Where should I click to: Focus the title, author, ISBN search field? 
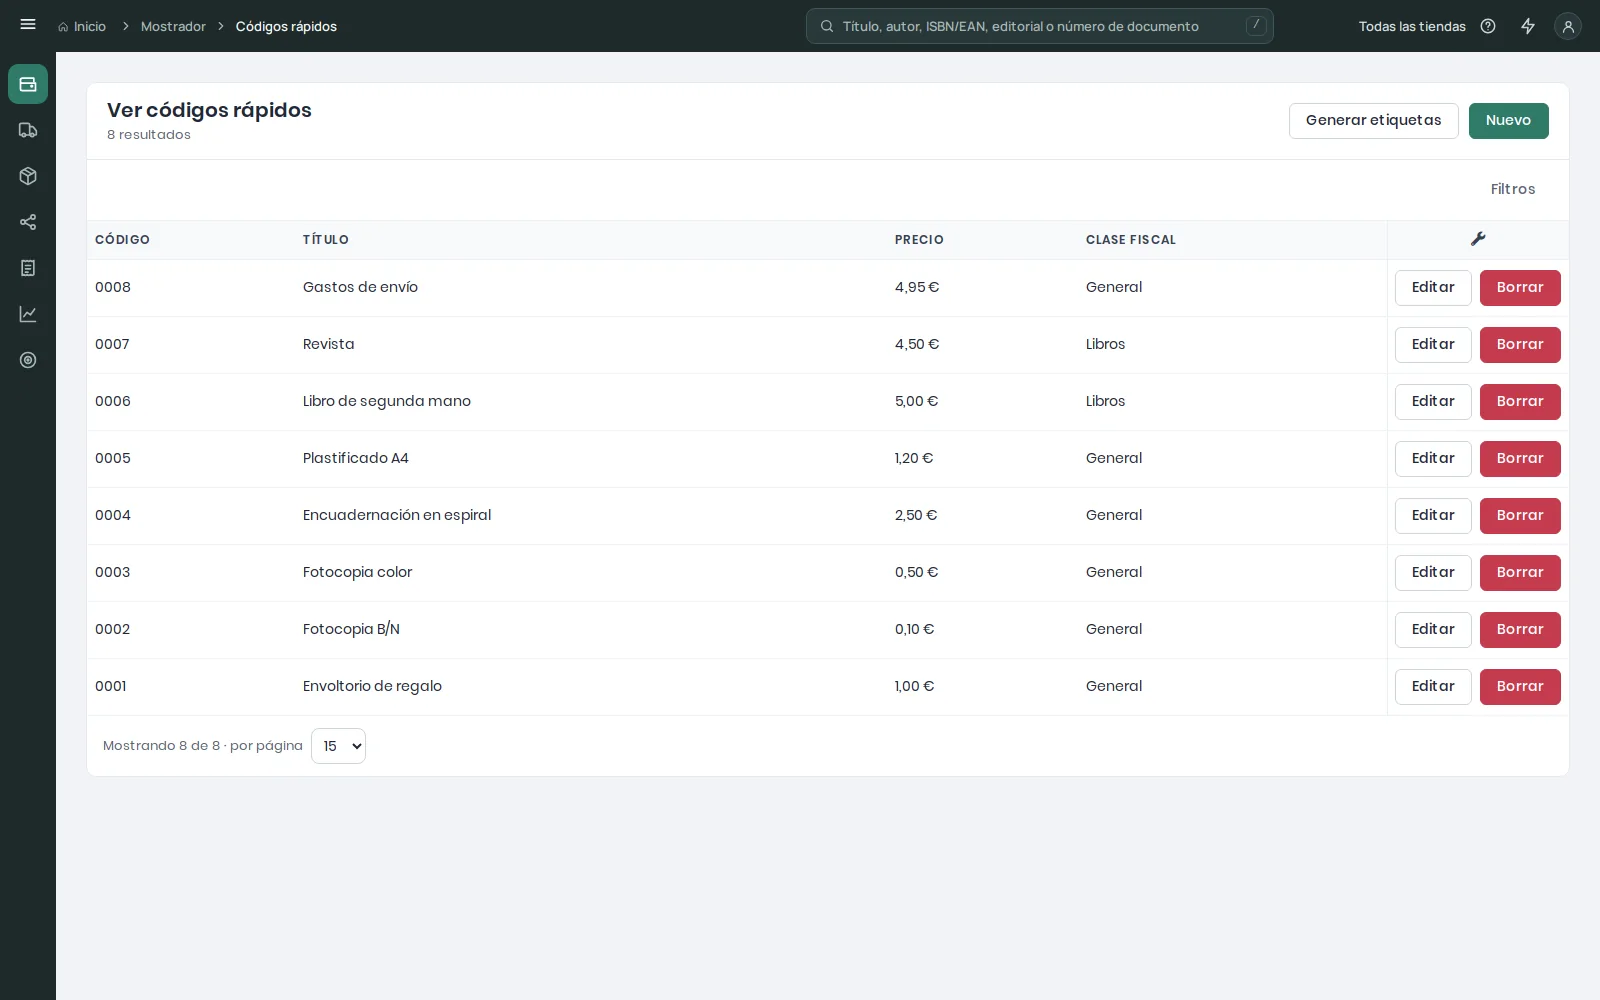(x=1040, y=26)
